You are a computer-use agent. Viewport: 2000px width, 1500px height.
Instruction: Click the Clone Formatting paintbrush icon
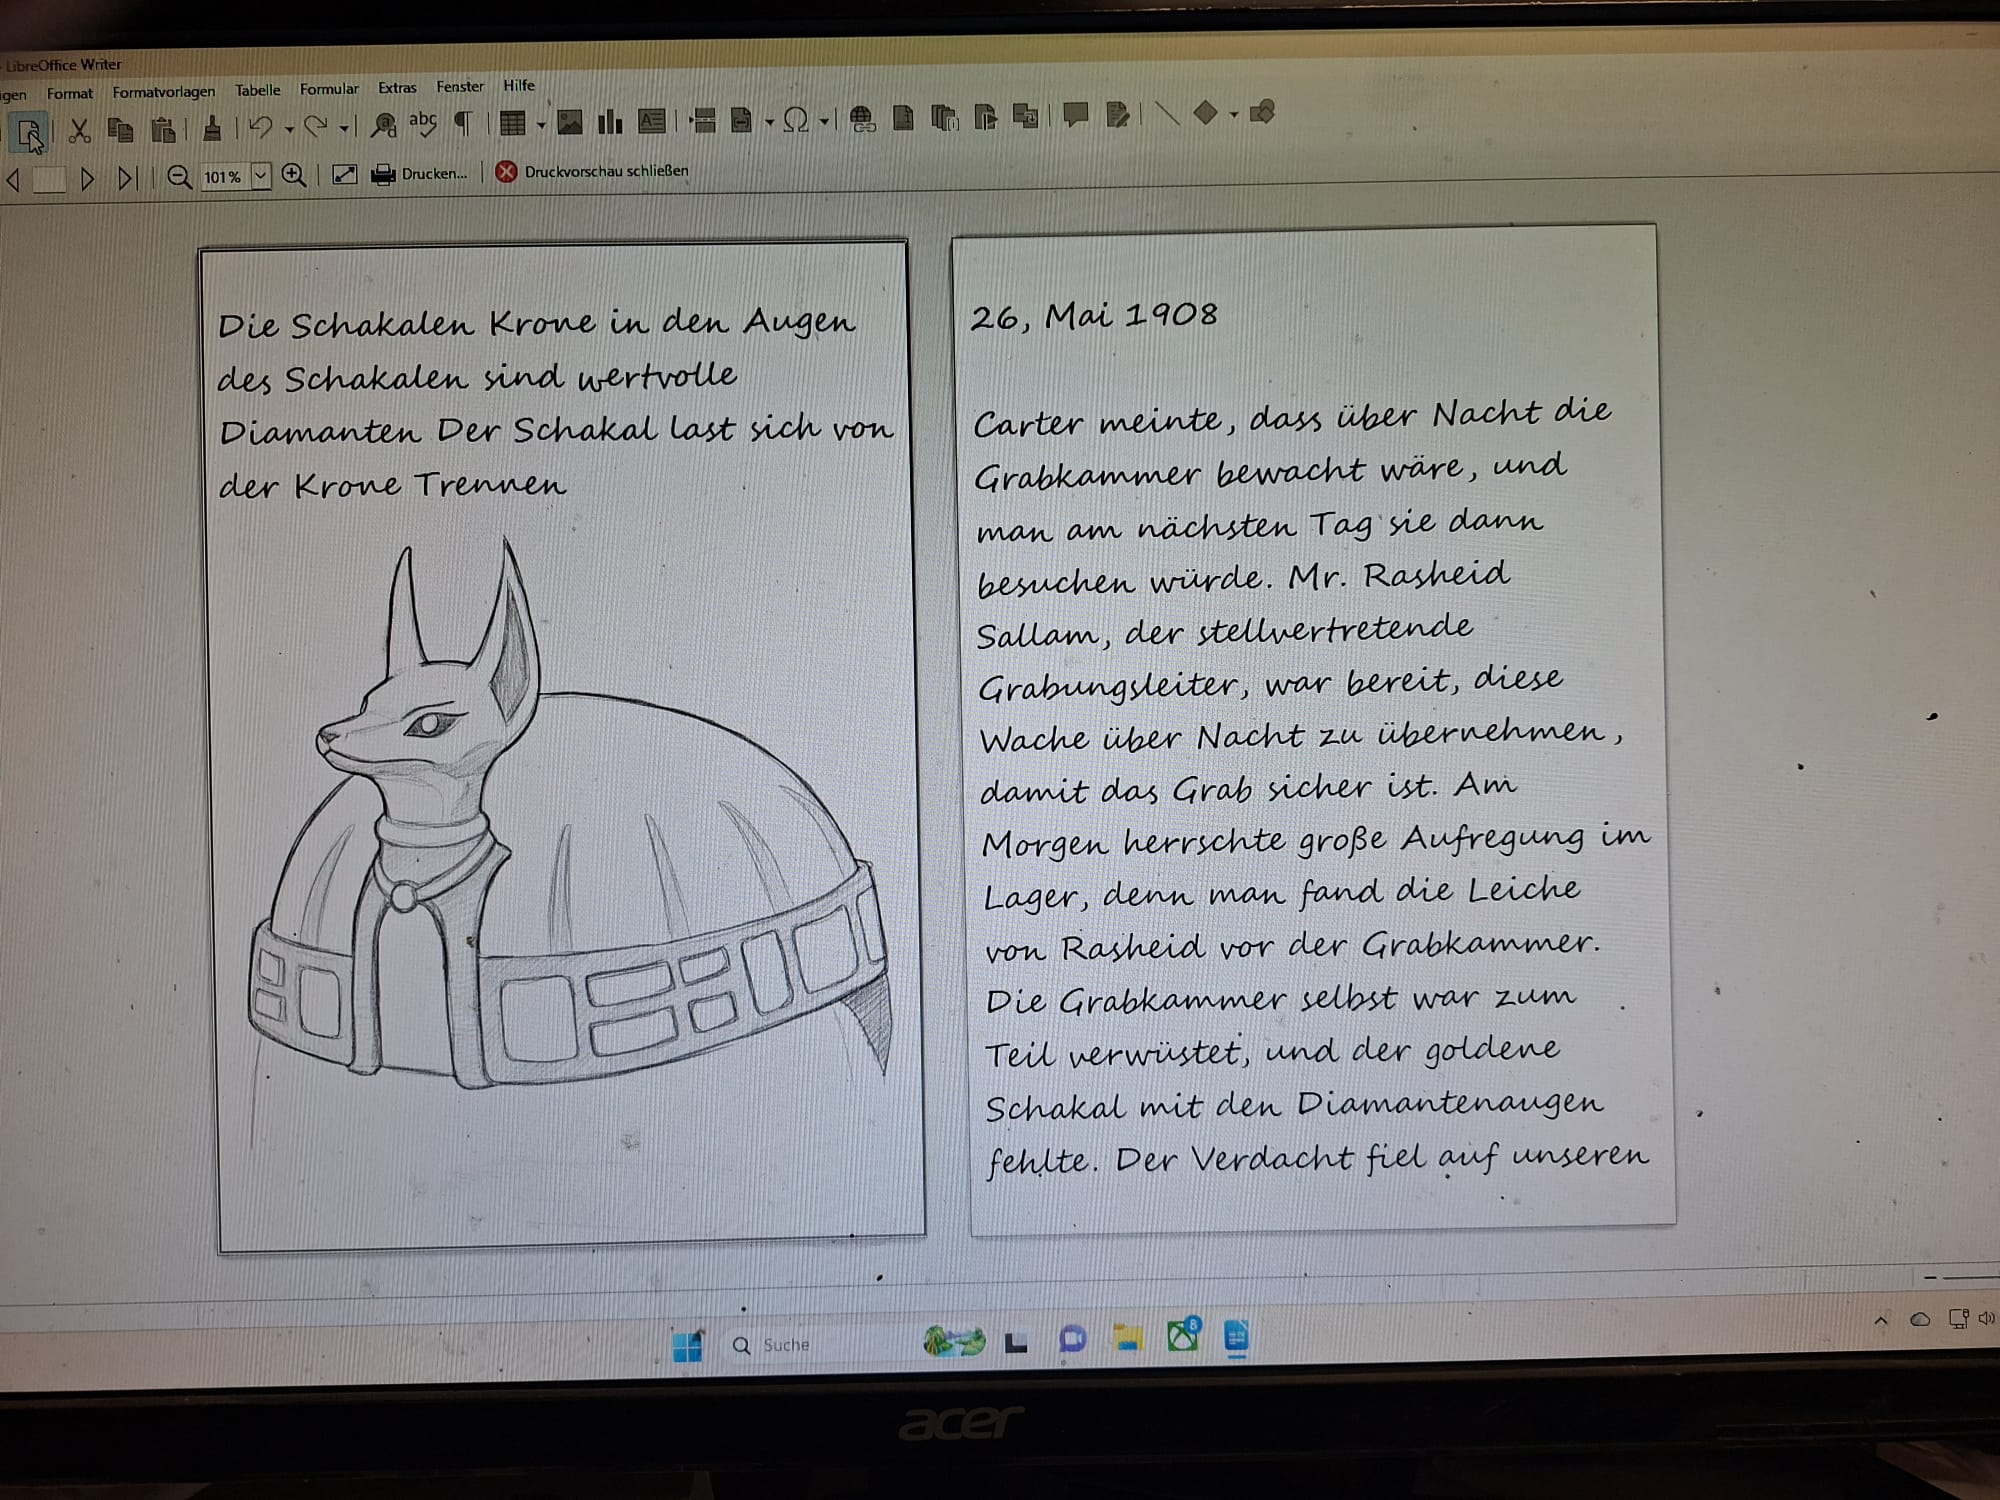(x=212, y=128)
